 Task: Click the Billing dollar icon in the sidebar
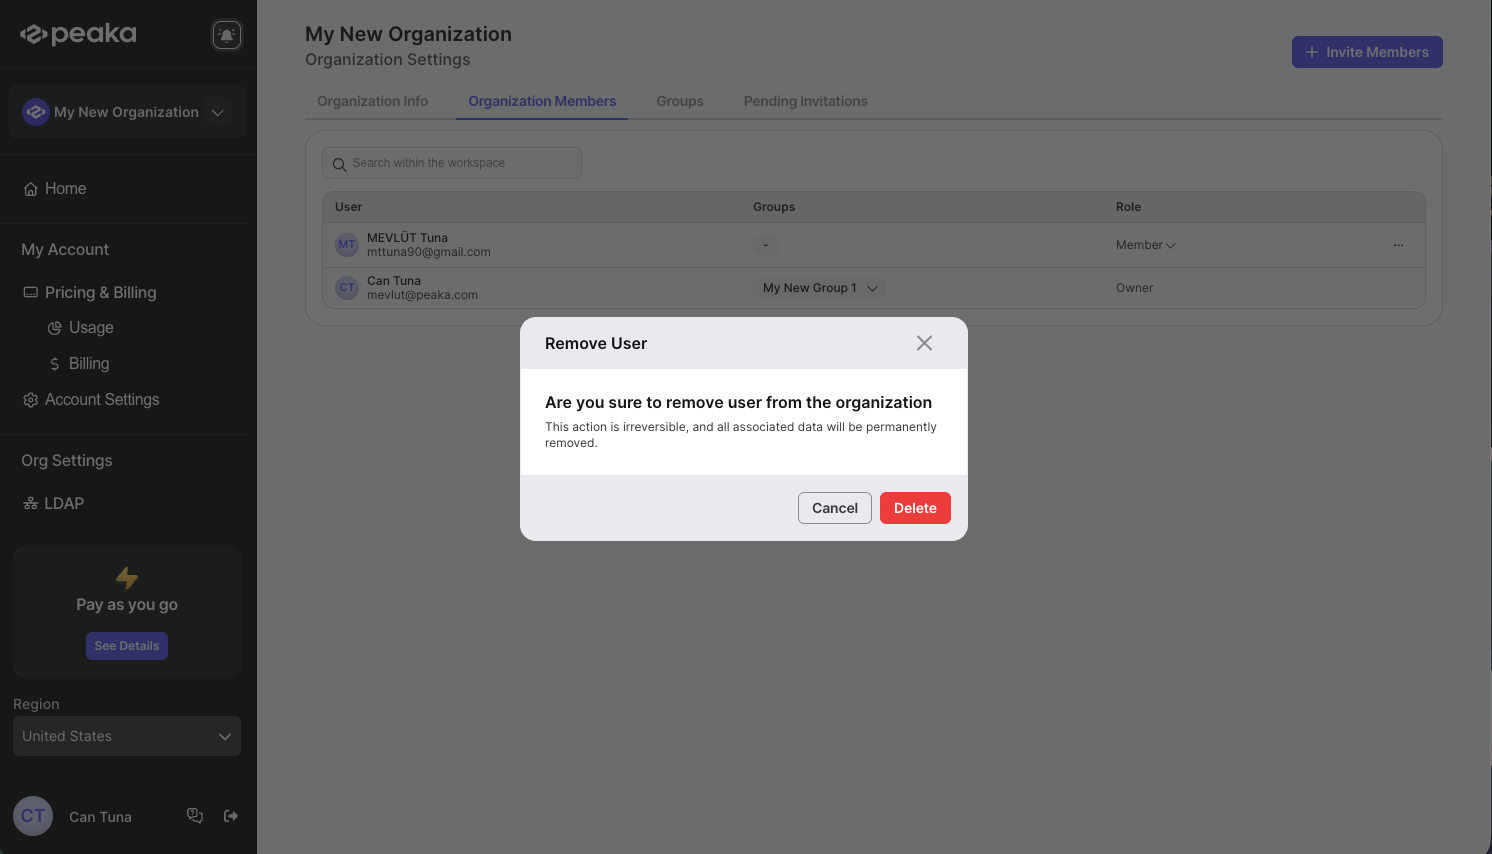[55, 363]
